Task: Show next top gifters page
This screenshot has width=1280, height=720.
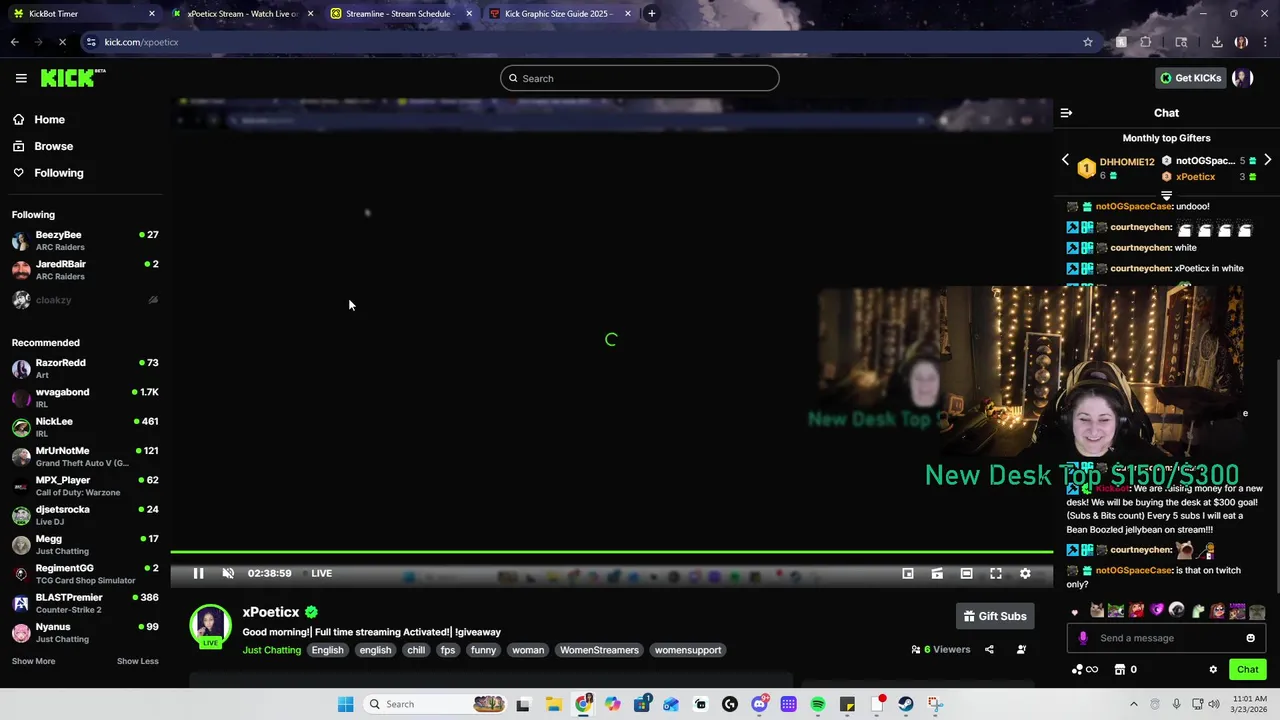Action: pos(1267,160)
